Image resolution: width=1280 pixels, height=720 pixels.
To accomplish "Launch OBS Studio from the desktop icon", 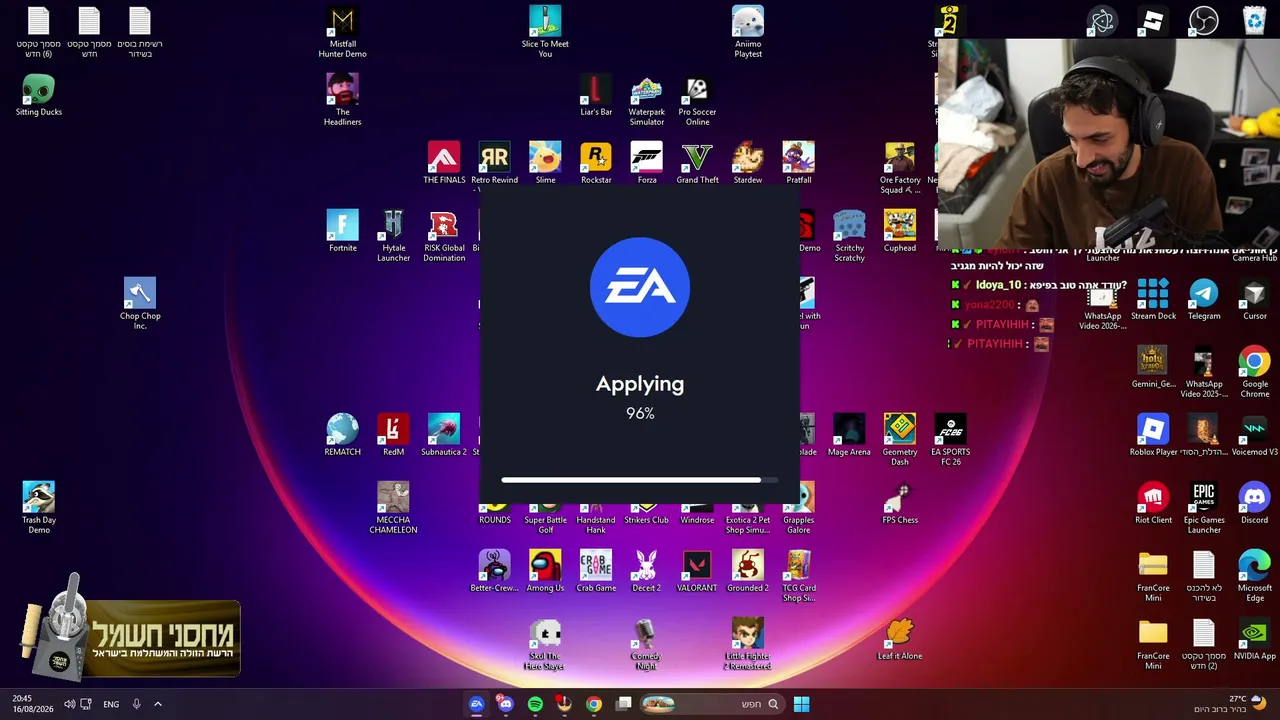I will [1203, 21].
